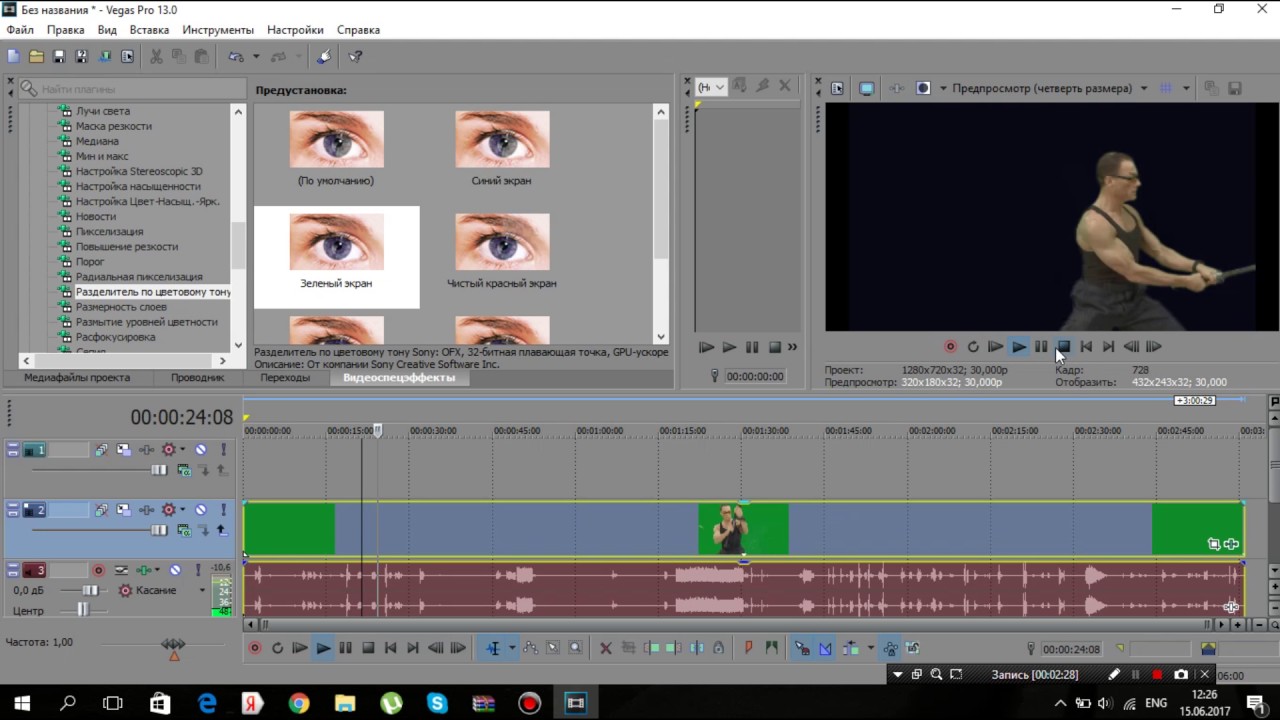This screenshot has width=1280, height=720.
Task: Arm audio track 3 for recording
Action: pyautogui.click(x=98, y=570)
